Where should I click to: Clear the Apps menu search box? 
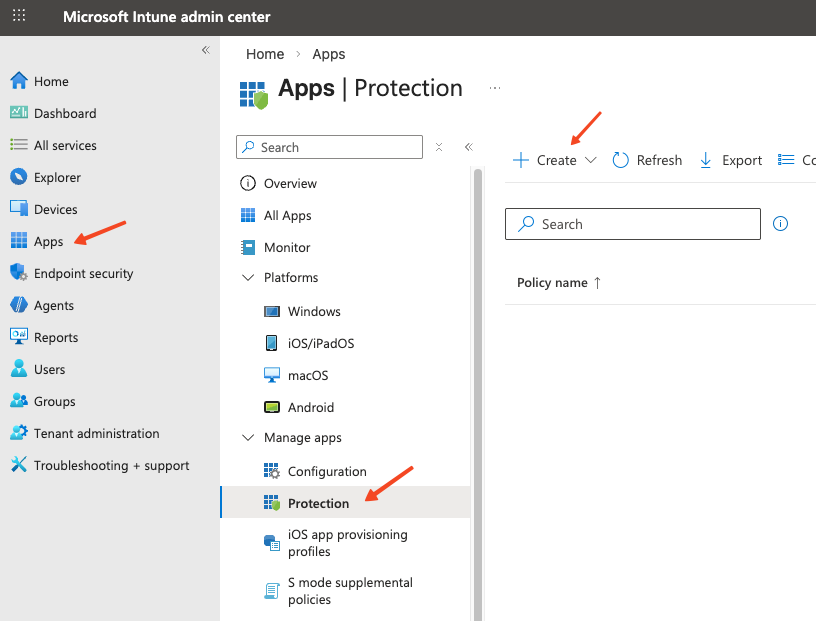[439, 147]
